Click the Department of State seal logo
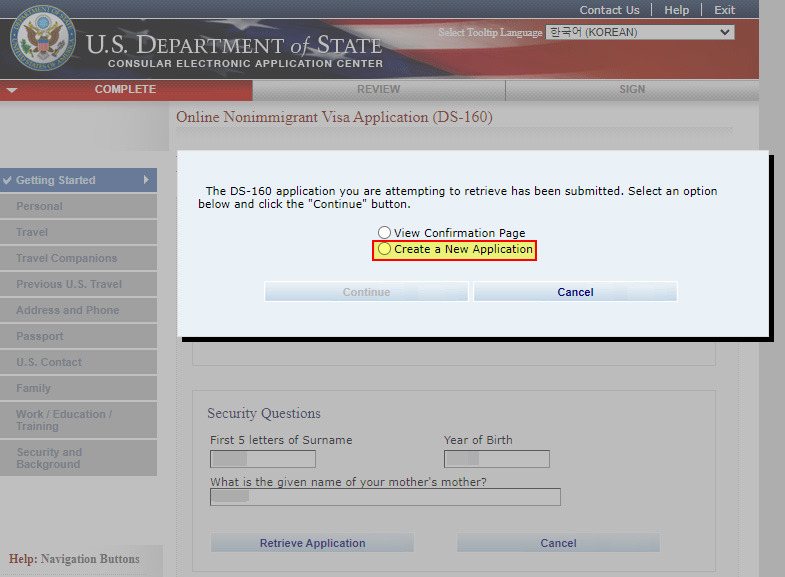This screenshot has height=577, width=785. [43, 38]
